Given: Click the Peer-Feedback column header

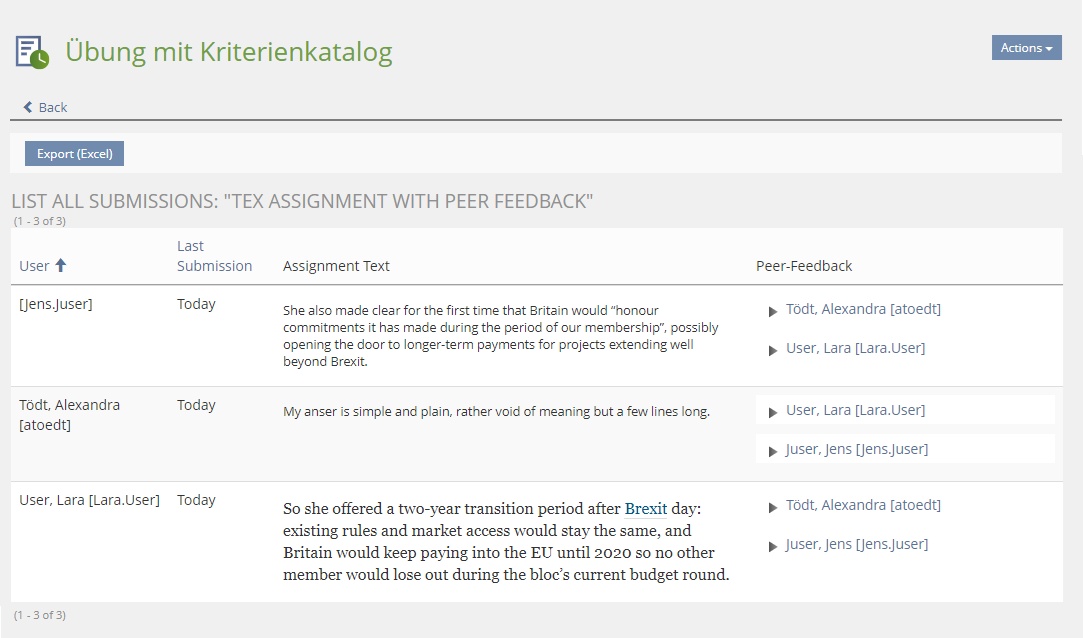Looking at the screenshot, I should [x=804, y=266].
